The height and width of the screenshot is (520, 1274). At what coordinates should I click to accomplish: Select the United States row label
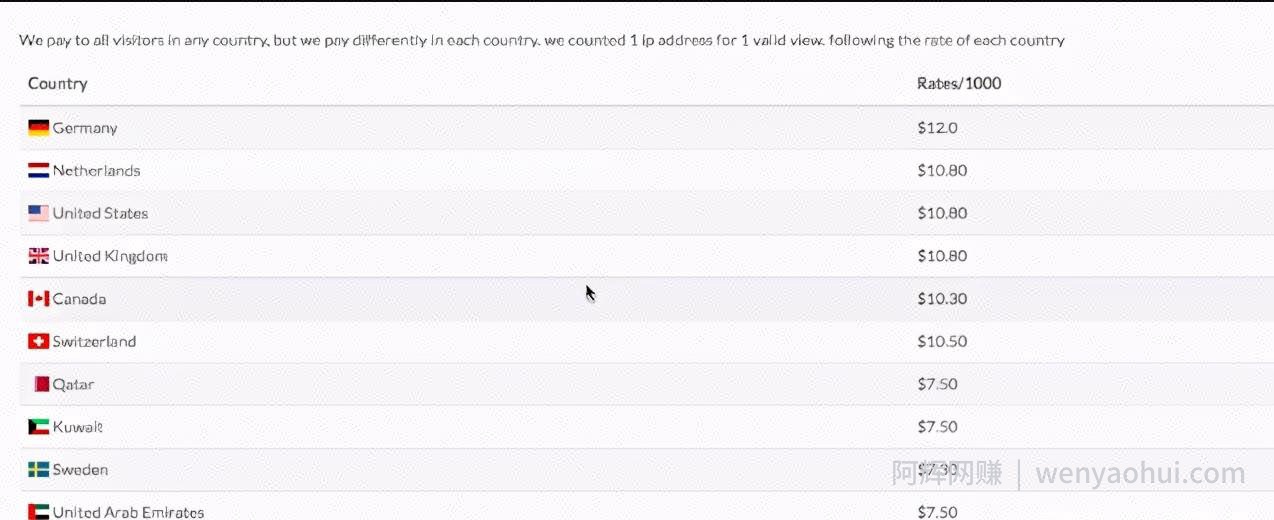click(100, 213)
